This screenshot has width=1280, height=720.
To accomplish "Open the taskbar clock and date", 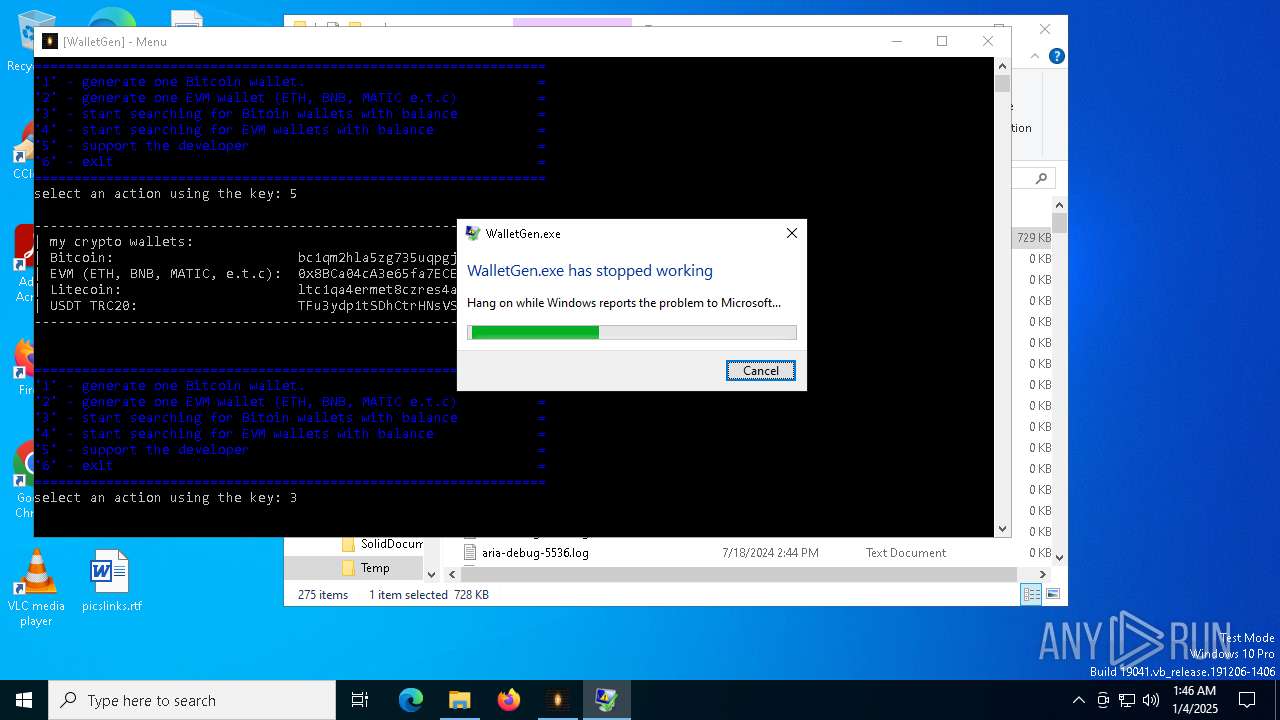I will (1194, 700).
